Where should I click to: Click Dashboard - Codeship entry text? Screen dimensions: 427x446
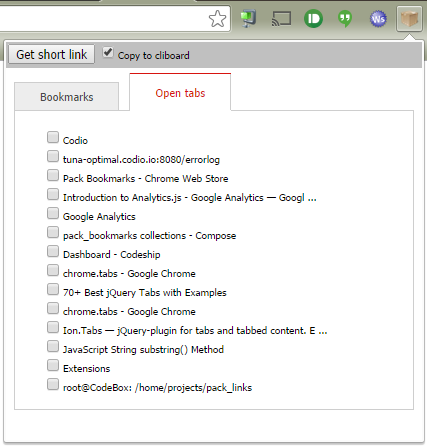pyautogui.click(x=112, y=255)
